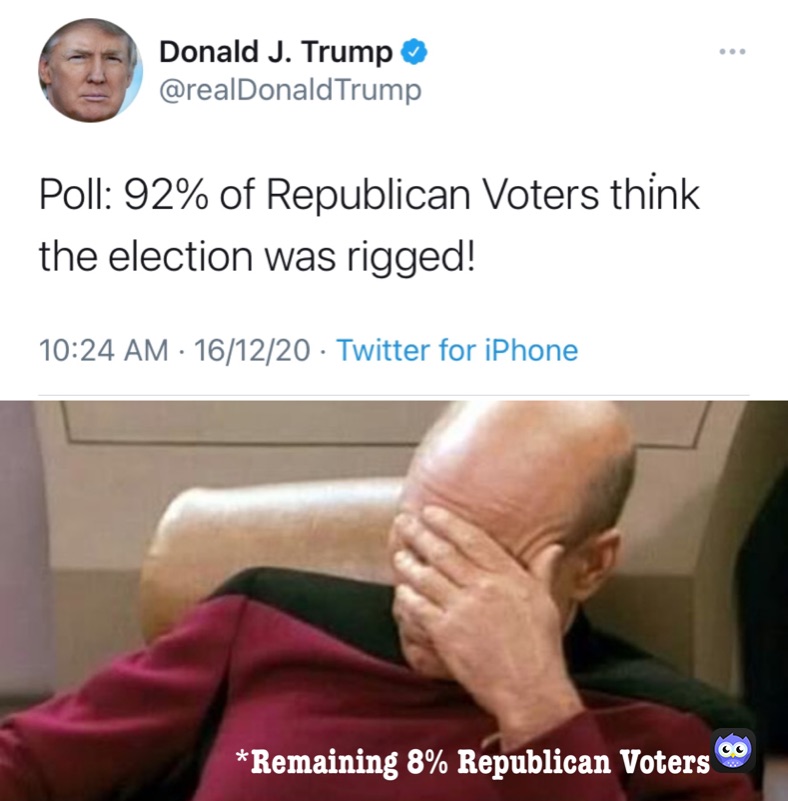Click the Remaining 8% Republican Voters caption
788x801 pixels.
(x=472, y=762)
